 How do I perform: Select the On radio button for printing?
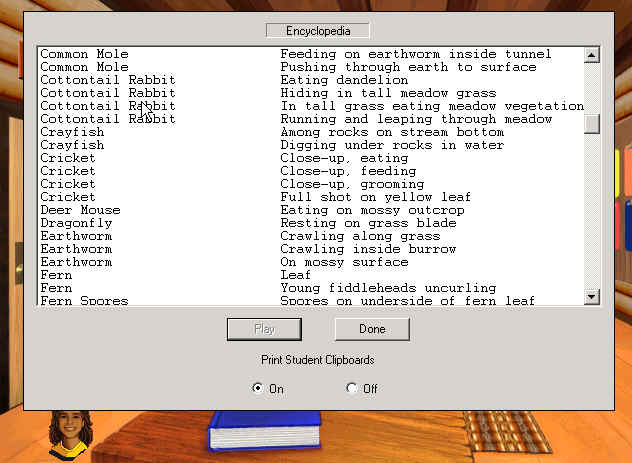[257, 388]
